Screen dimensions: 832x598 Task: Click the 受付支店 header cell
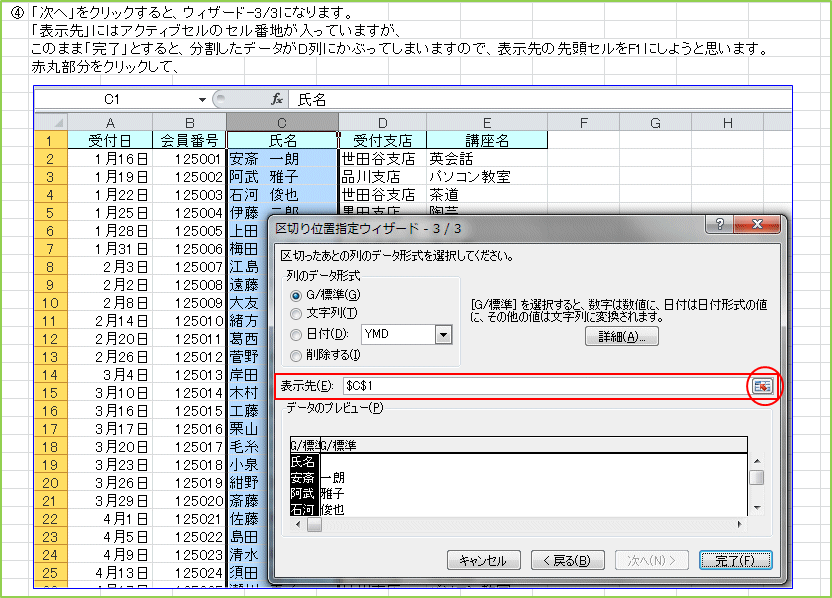[x=383, y=141]
